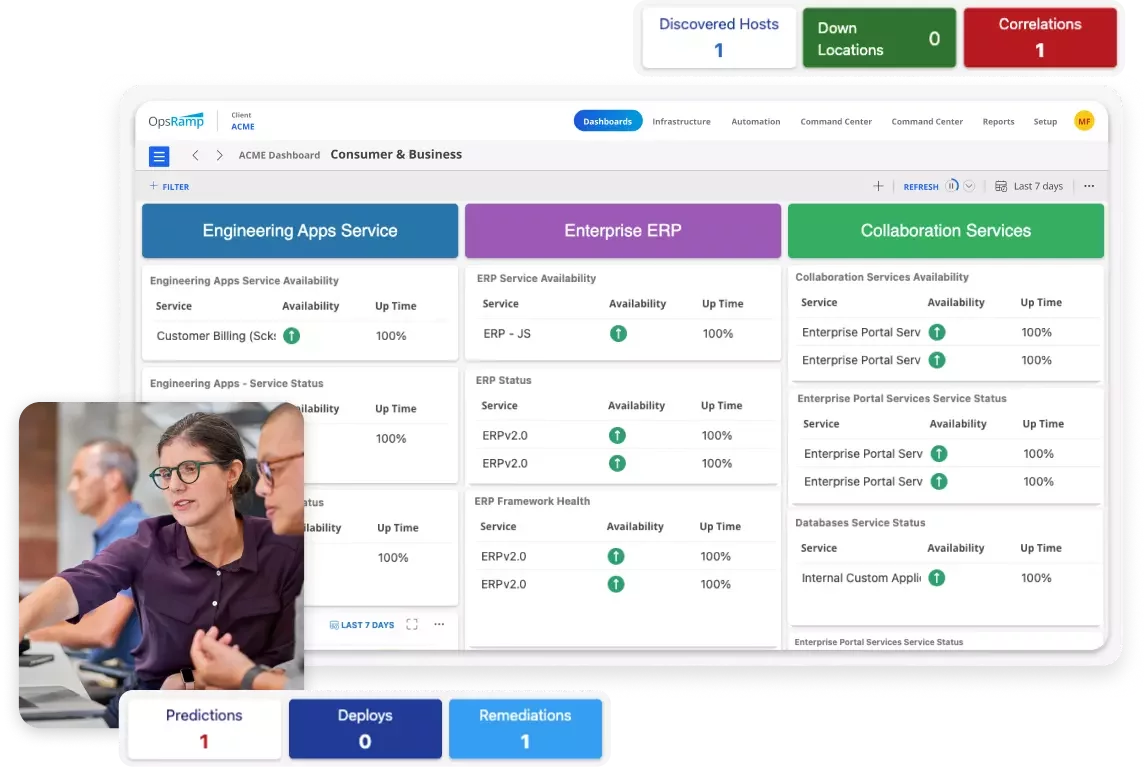Switch to the Infrastructure tab

click(681, 121)
